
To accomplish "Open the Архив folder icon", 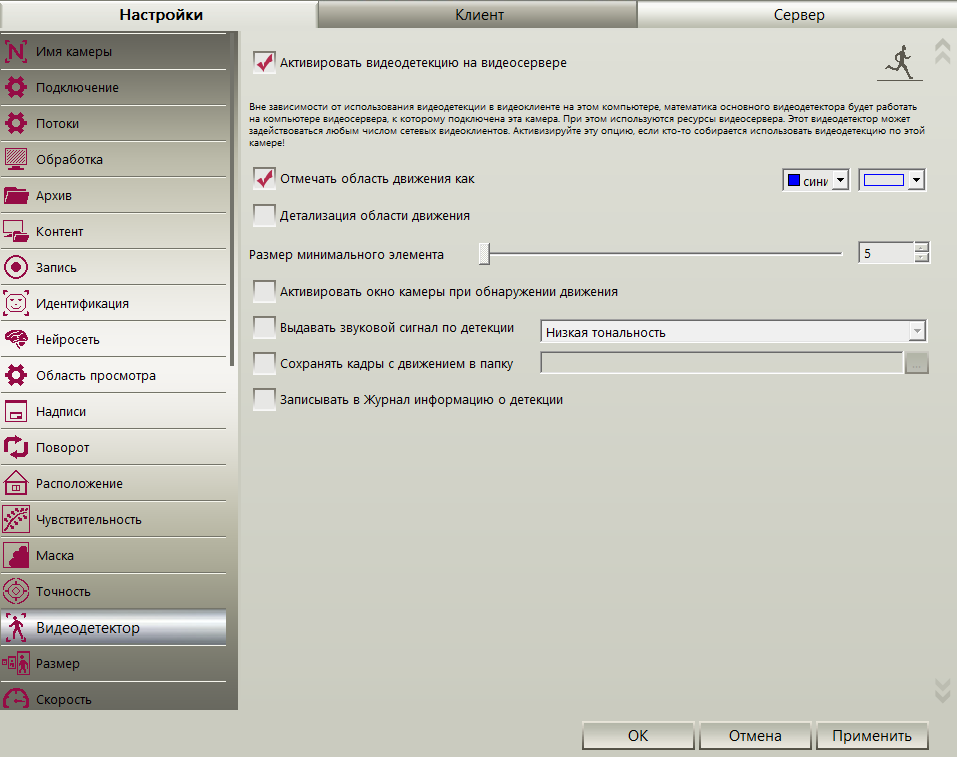I will 16,195.
